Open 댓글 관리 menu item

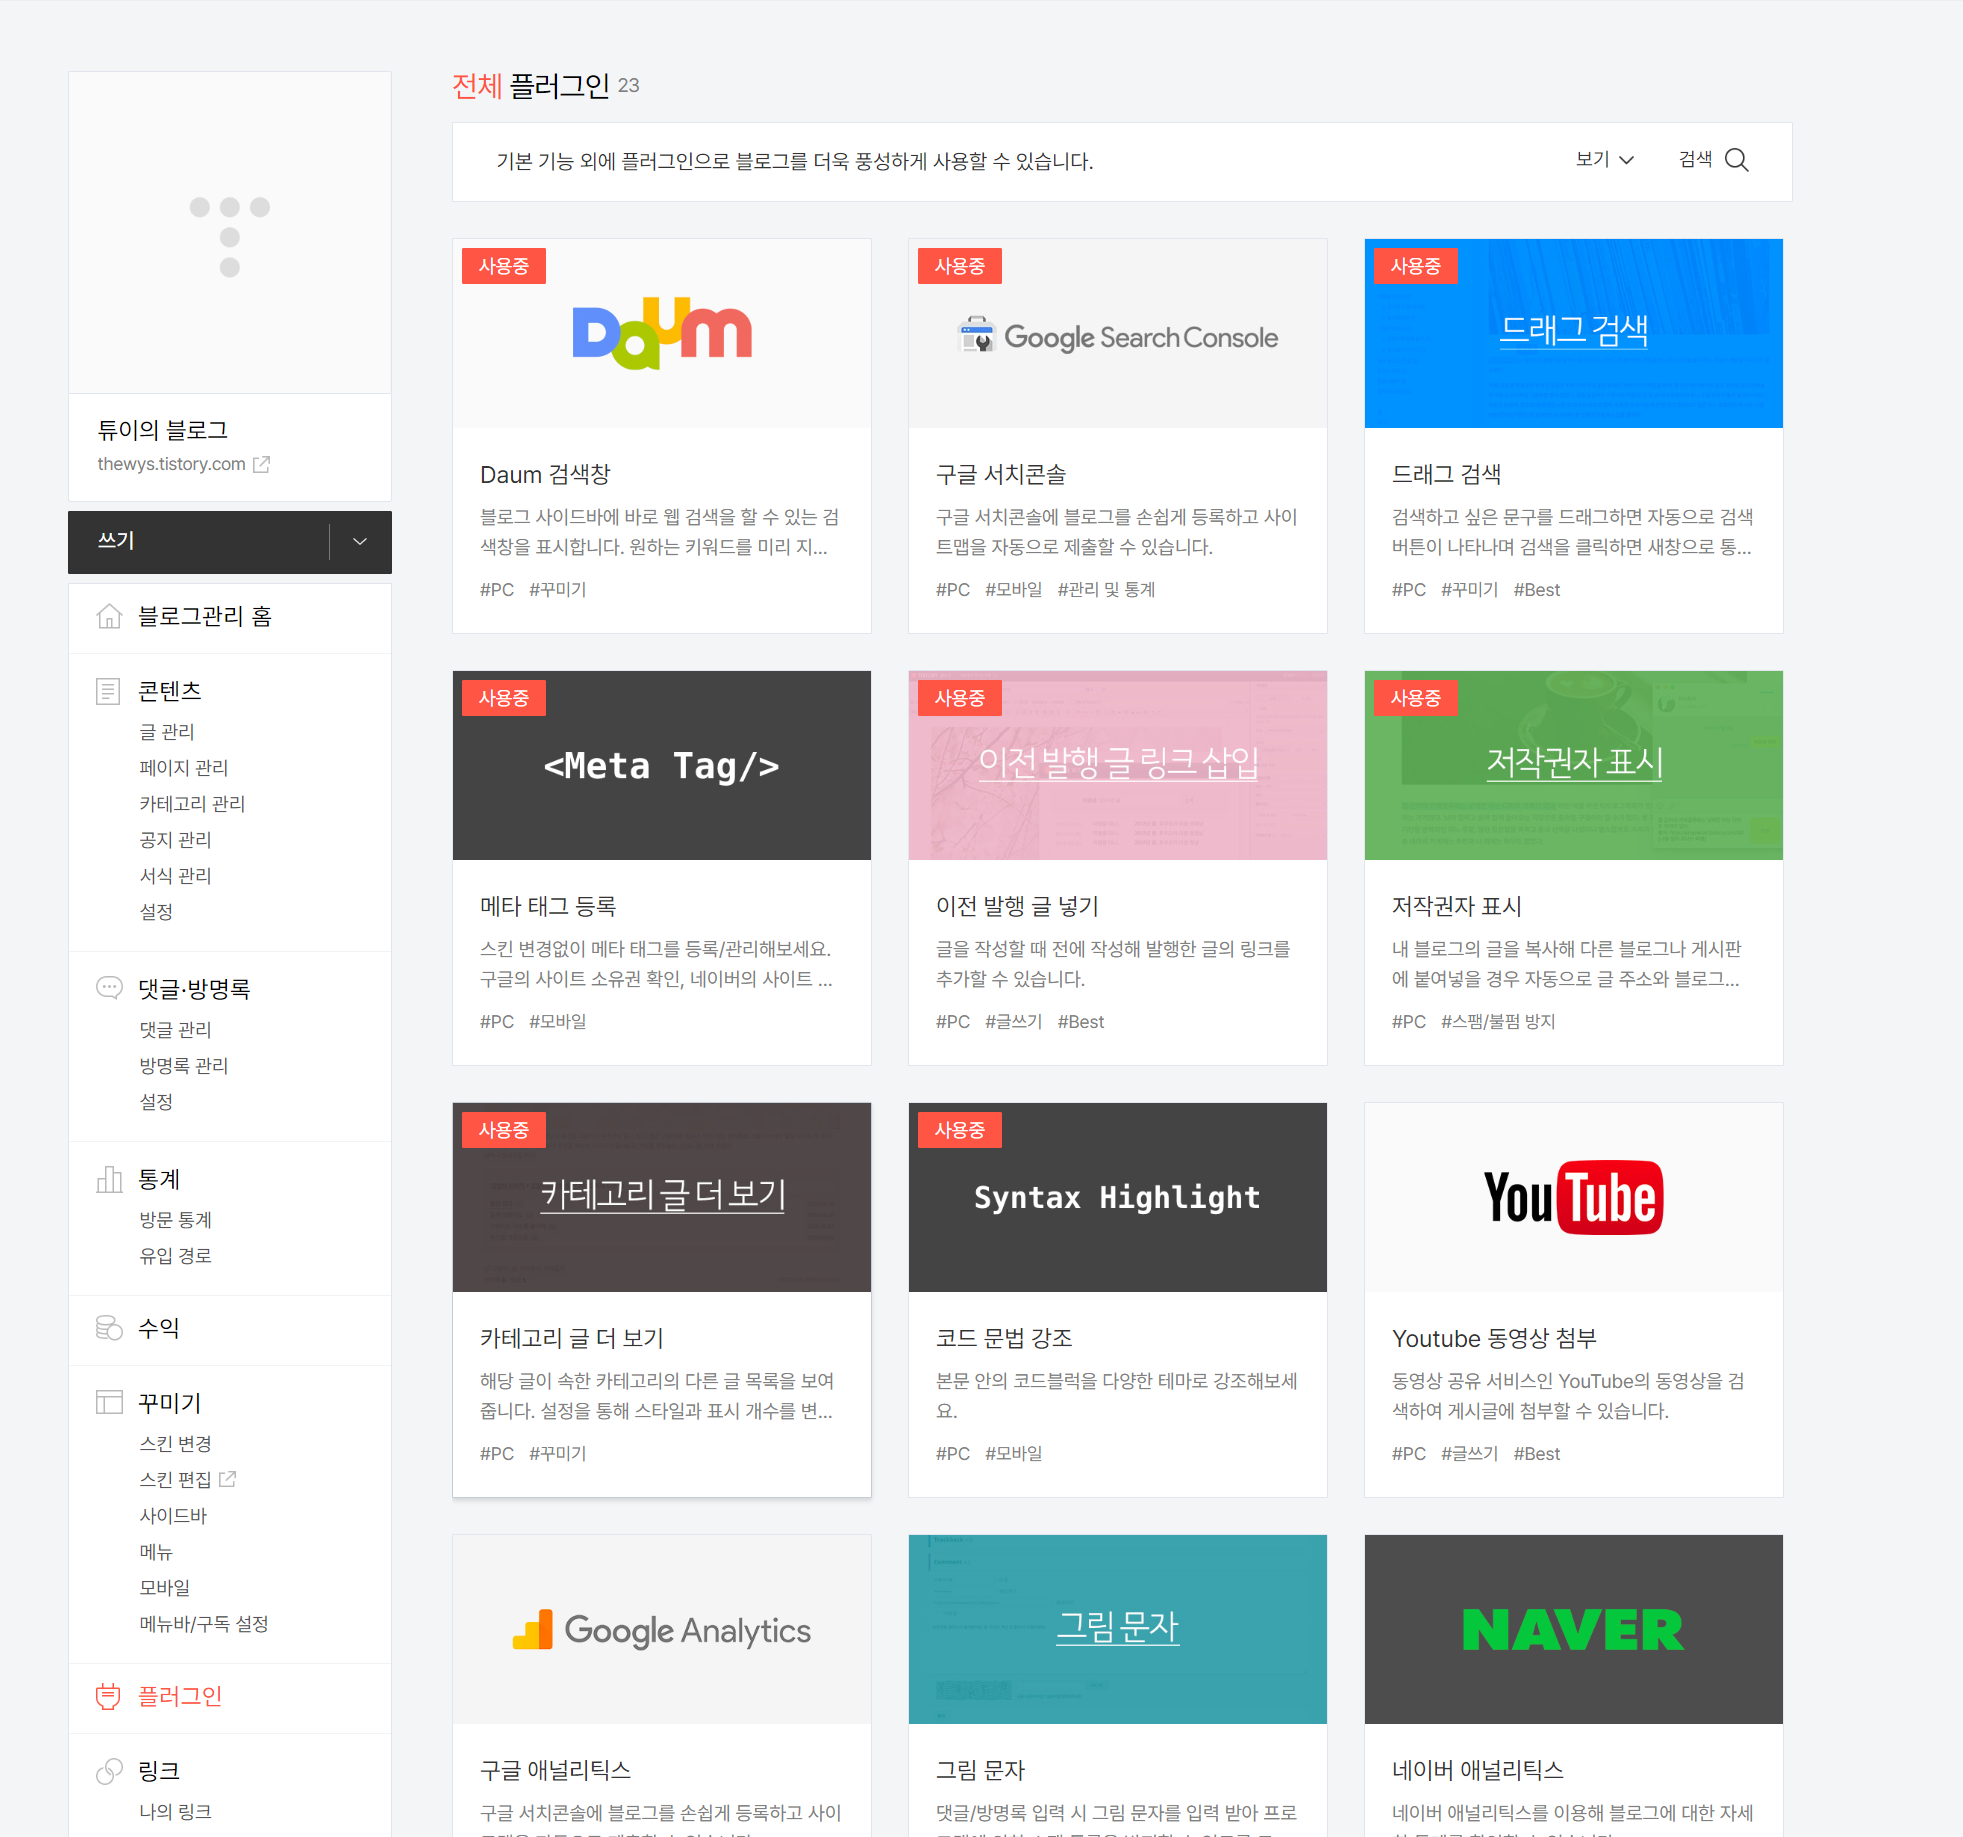click(x=175, y=1030)
